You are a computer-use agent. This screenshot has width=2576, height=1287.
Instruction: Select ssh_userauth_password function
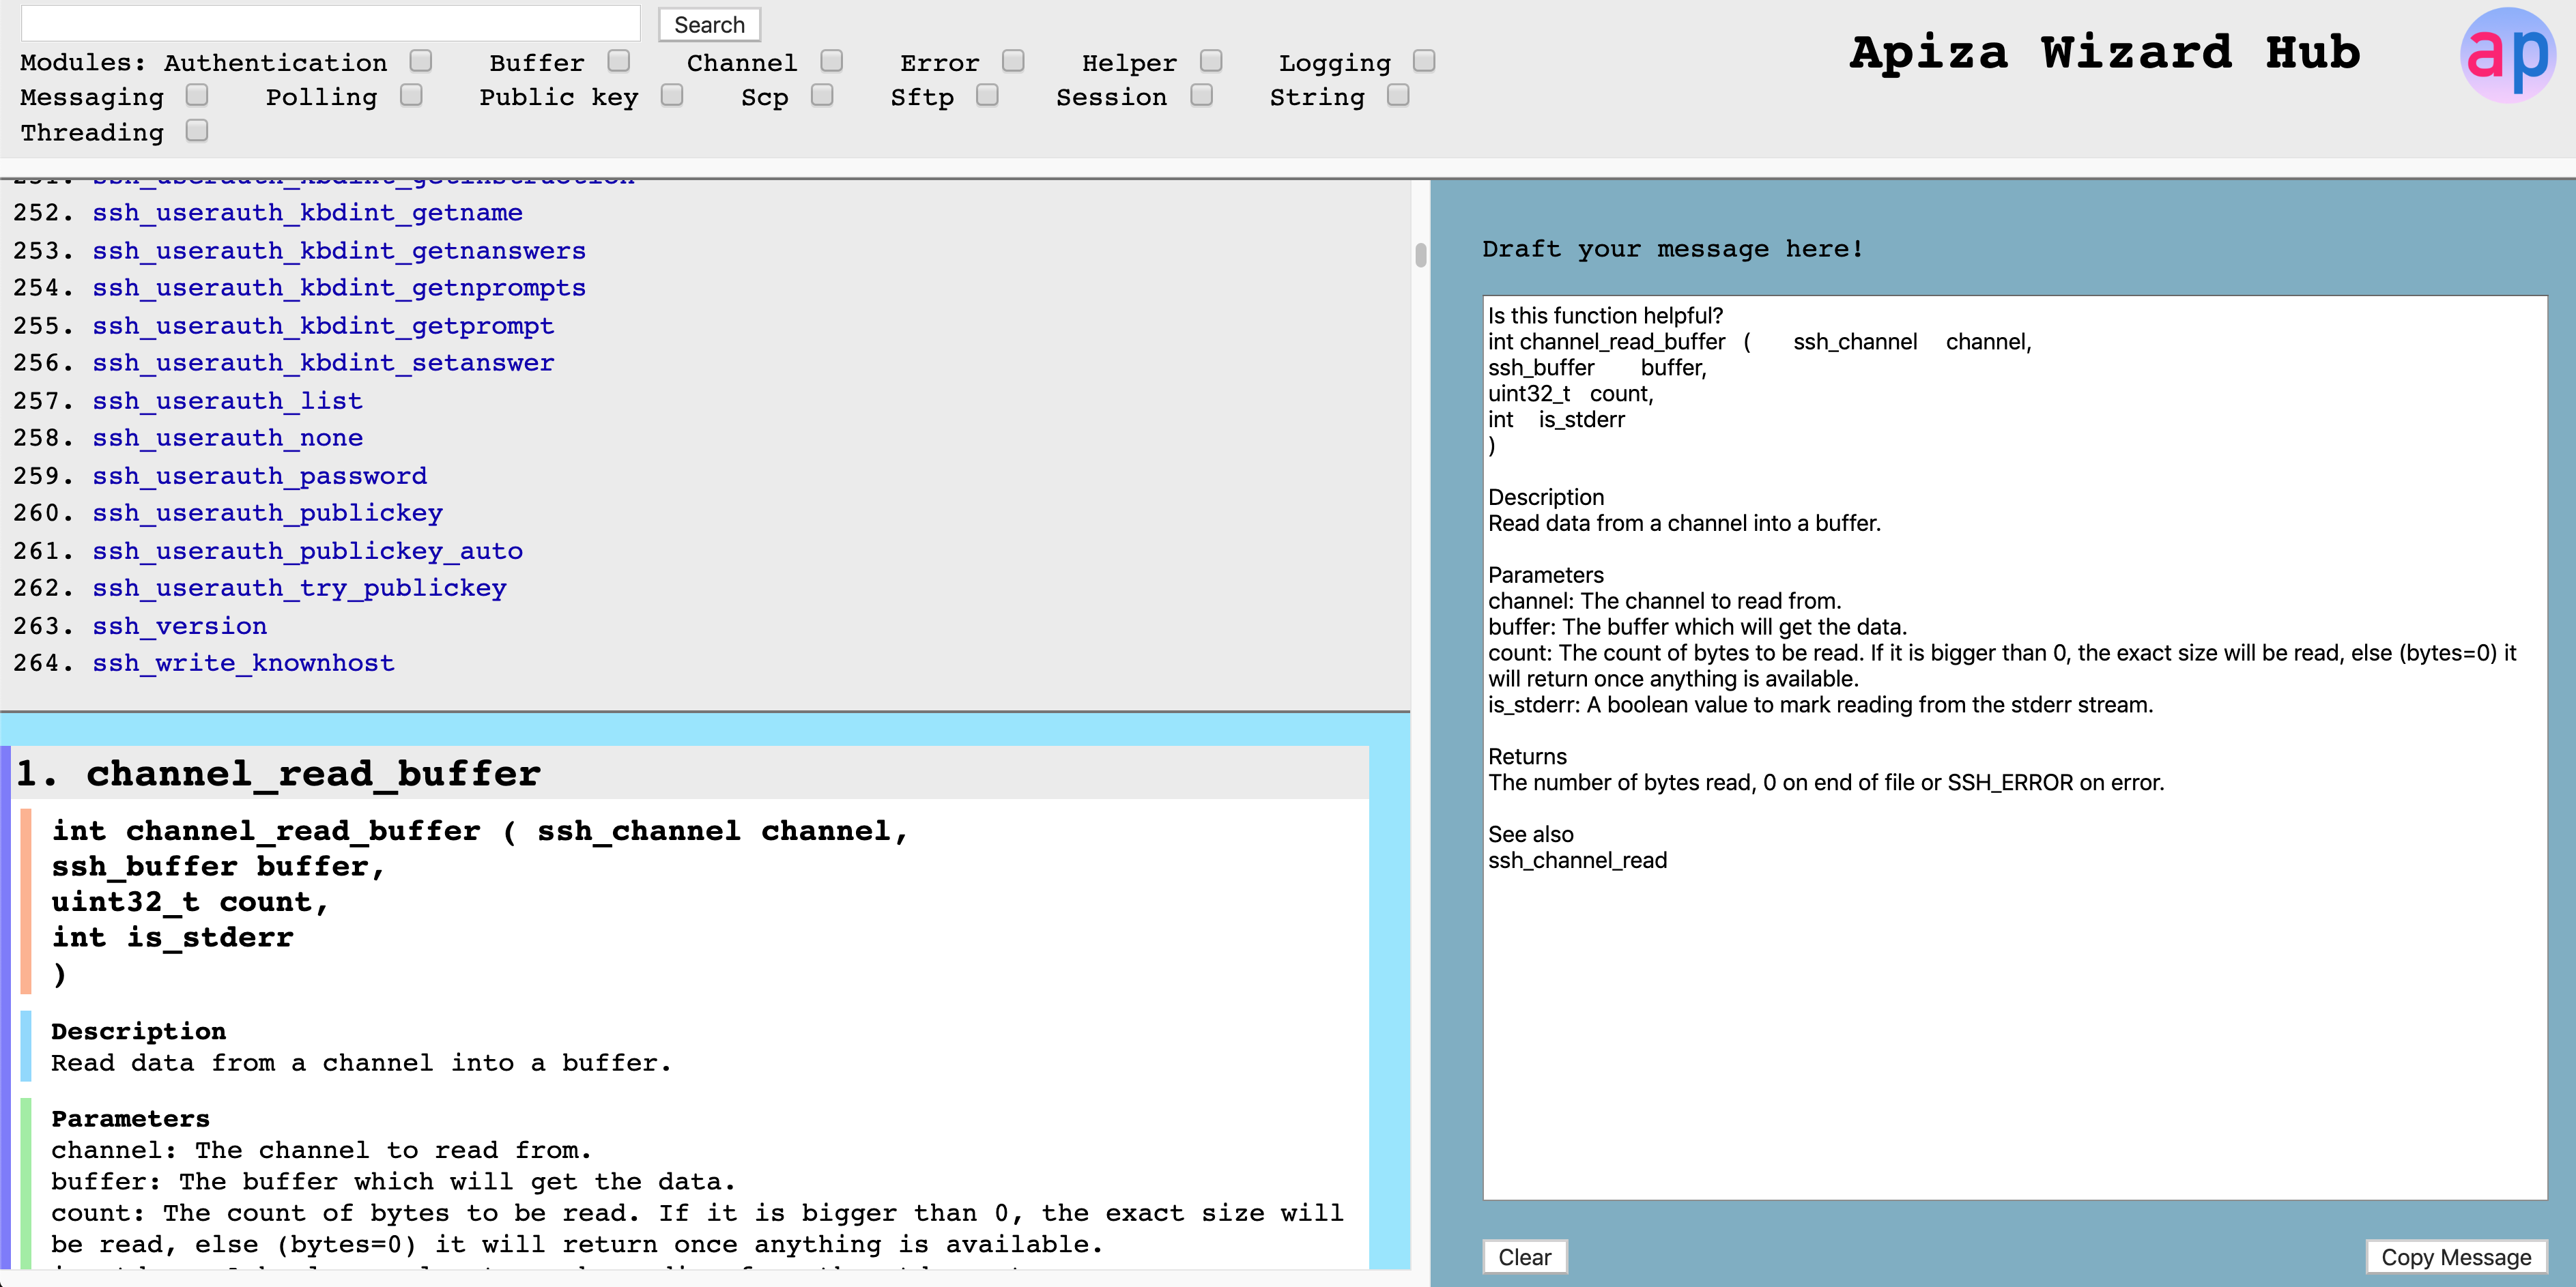coord(259,476)
